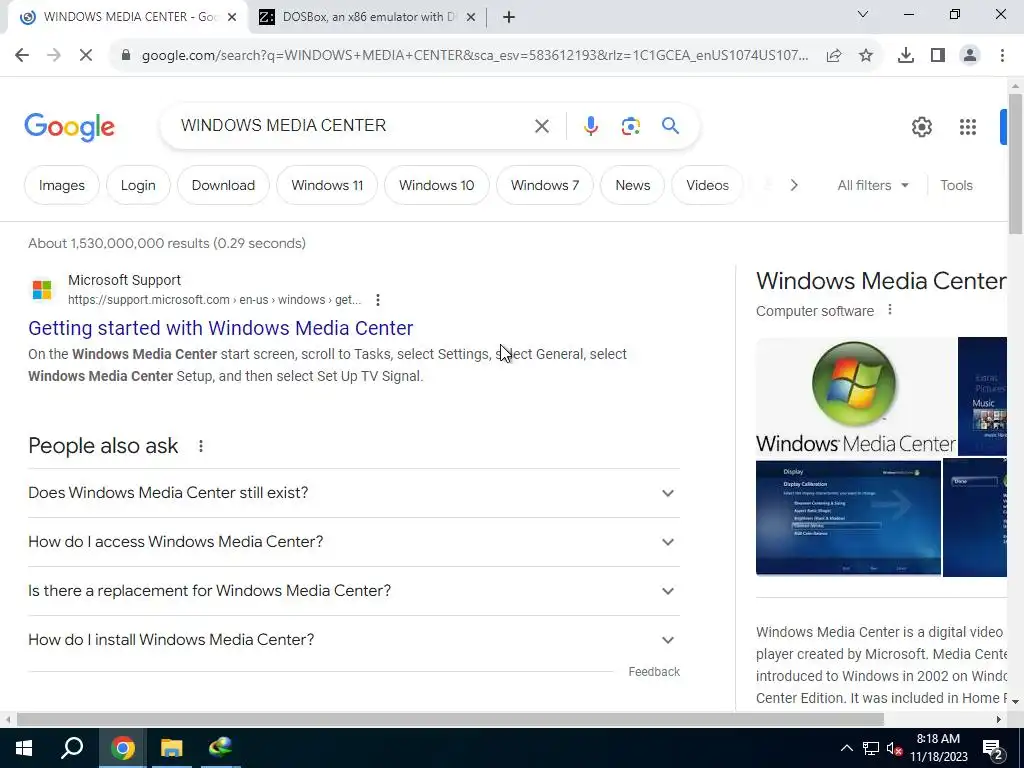Select the Windows 7 filter chip
The height and width of the screenshot is (768, 1024).
point(545,185)
